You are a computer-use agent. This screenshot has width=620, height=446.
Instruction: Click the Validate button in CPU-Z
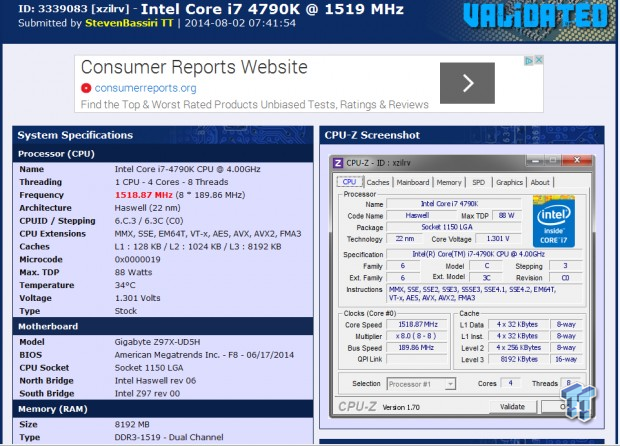tap(512, 406)
